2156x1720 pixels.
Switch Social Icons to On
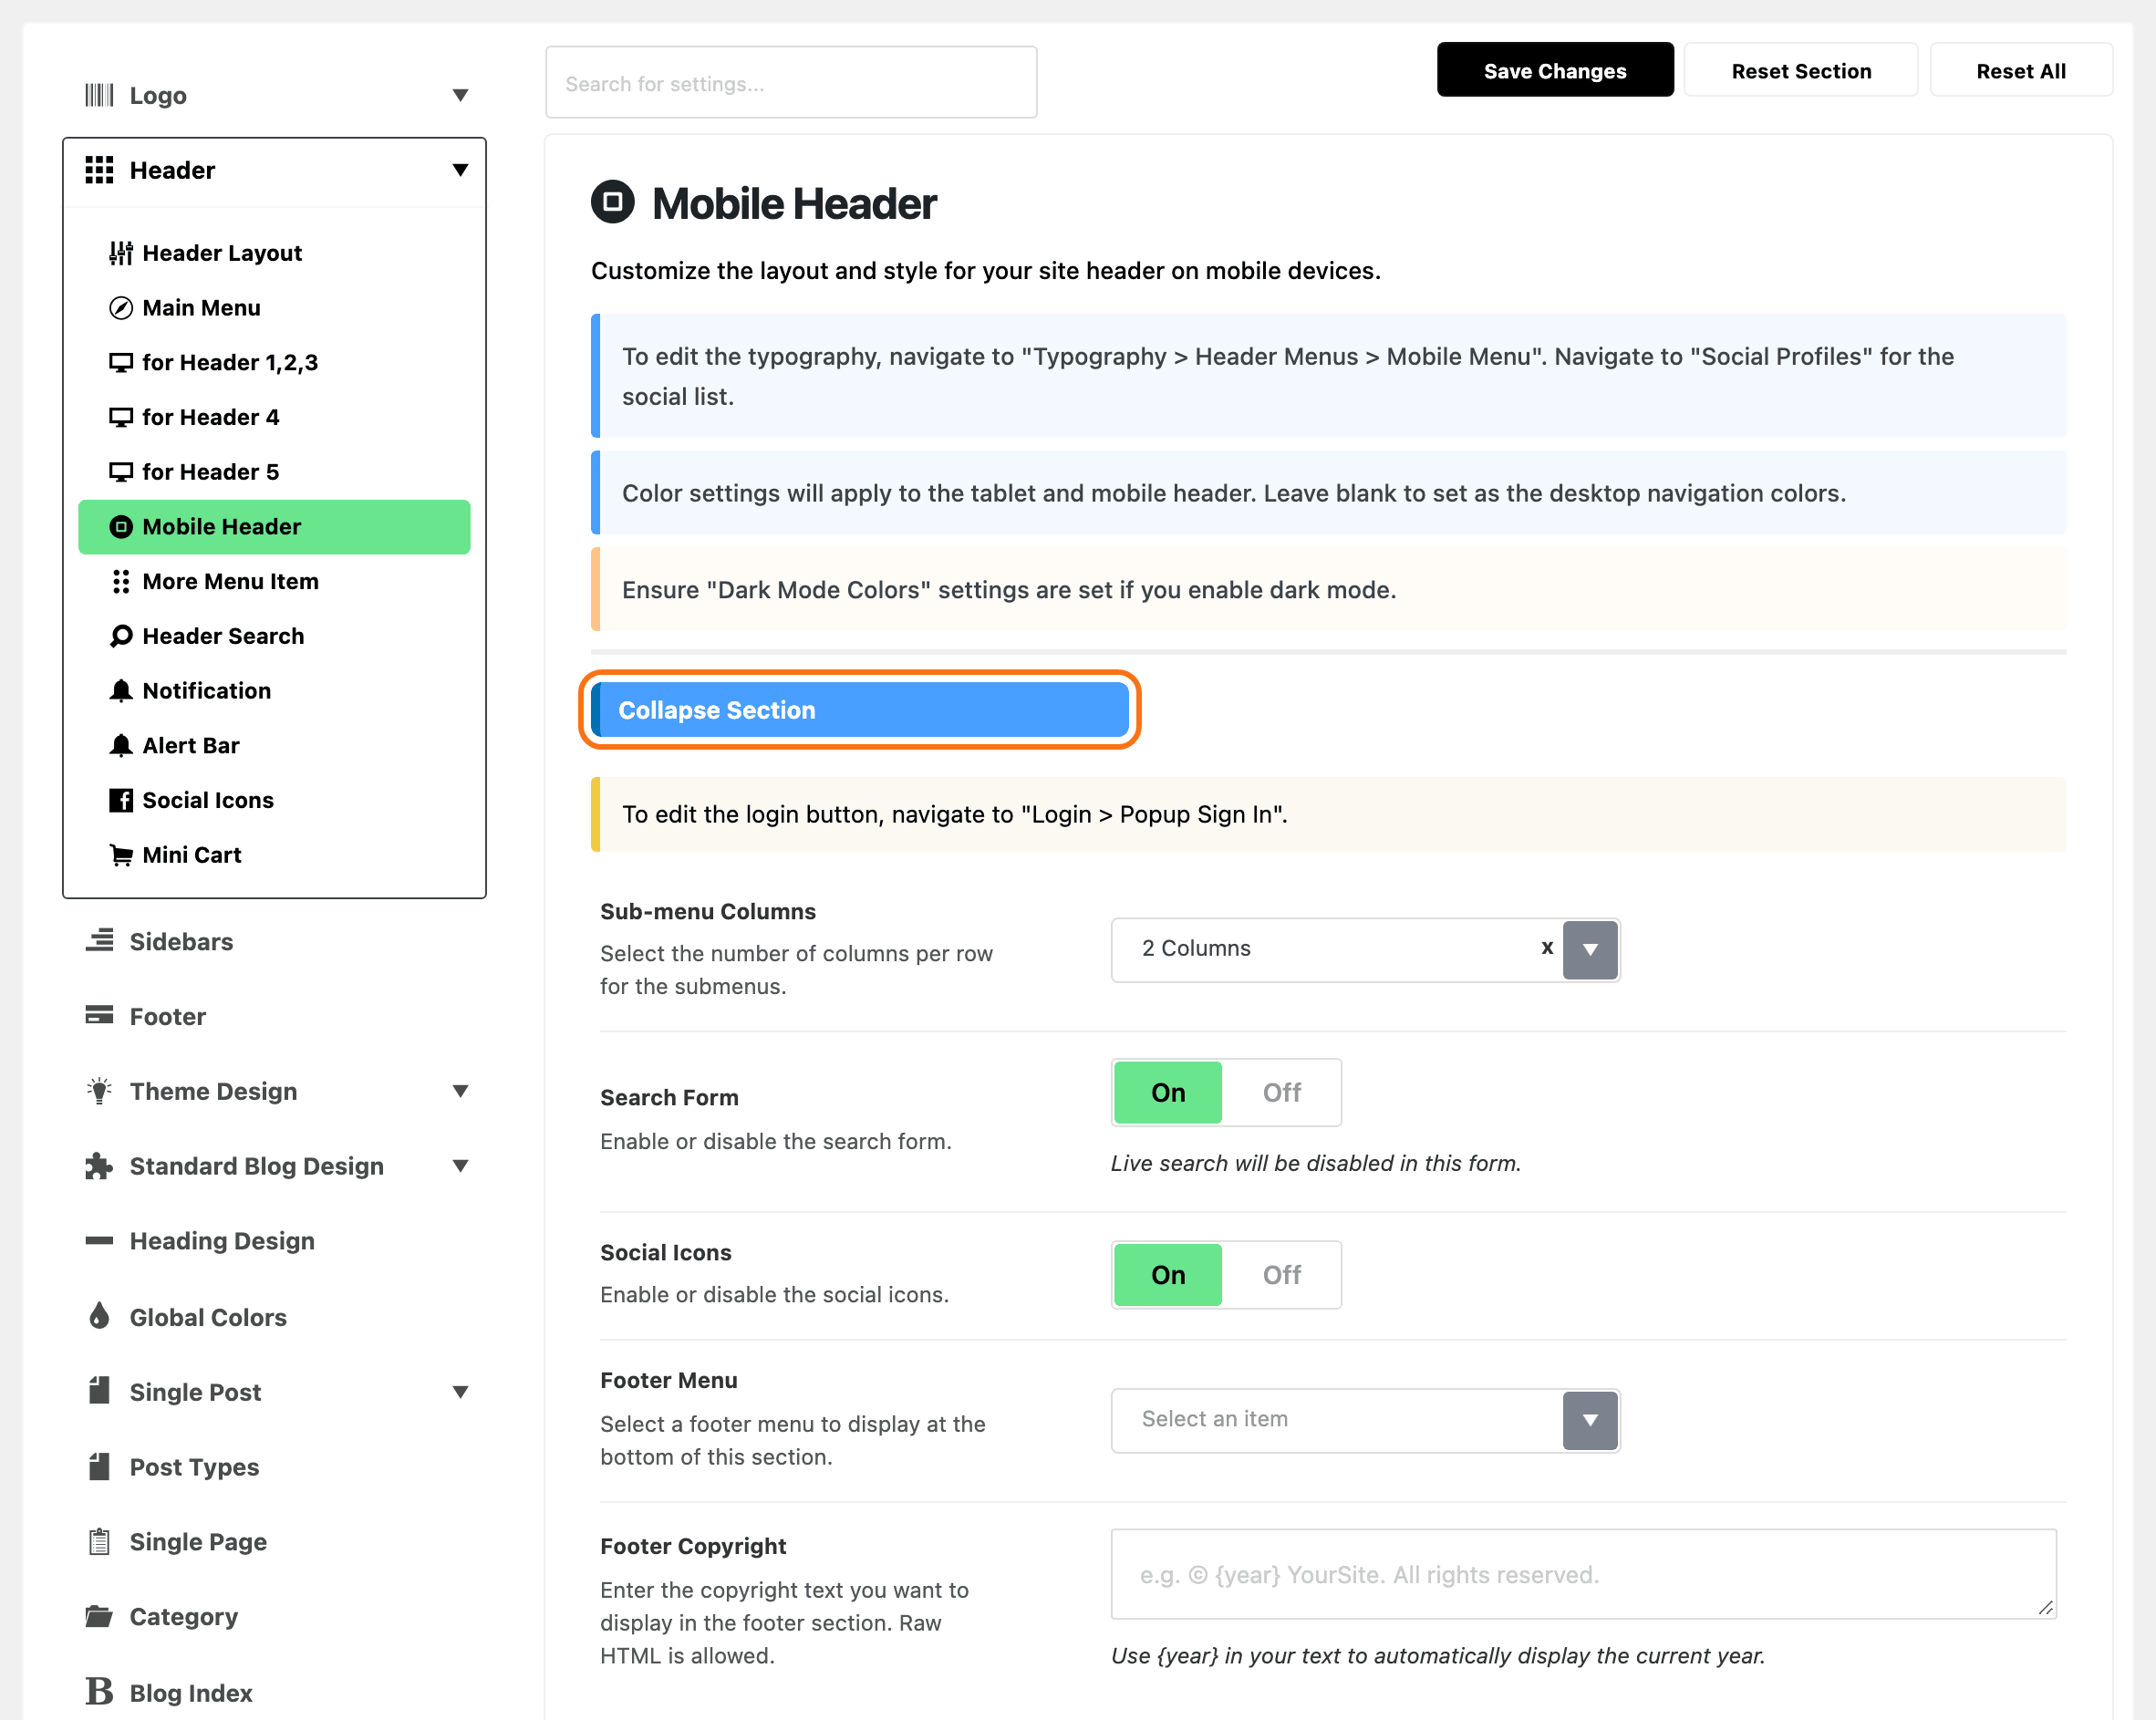pyautogui.click(x=1167, y=1275)
